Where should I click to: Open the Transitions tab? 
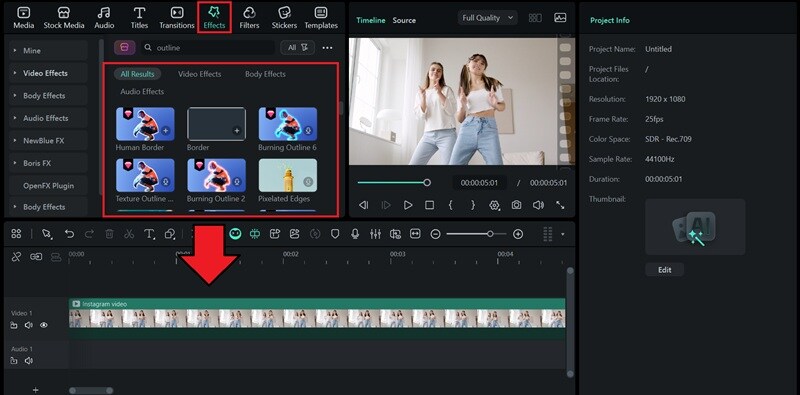click(177, 18)
